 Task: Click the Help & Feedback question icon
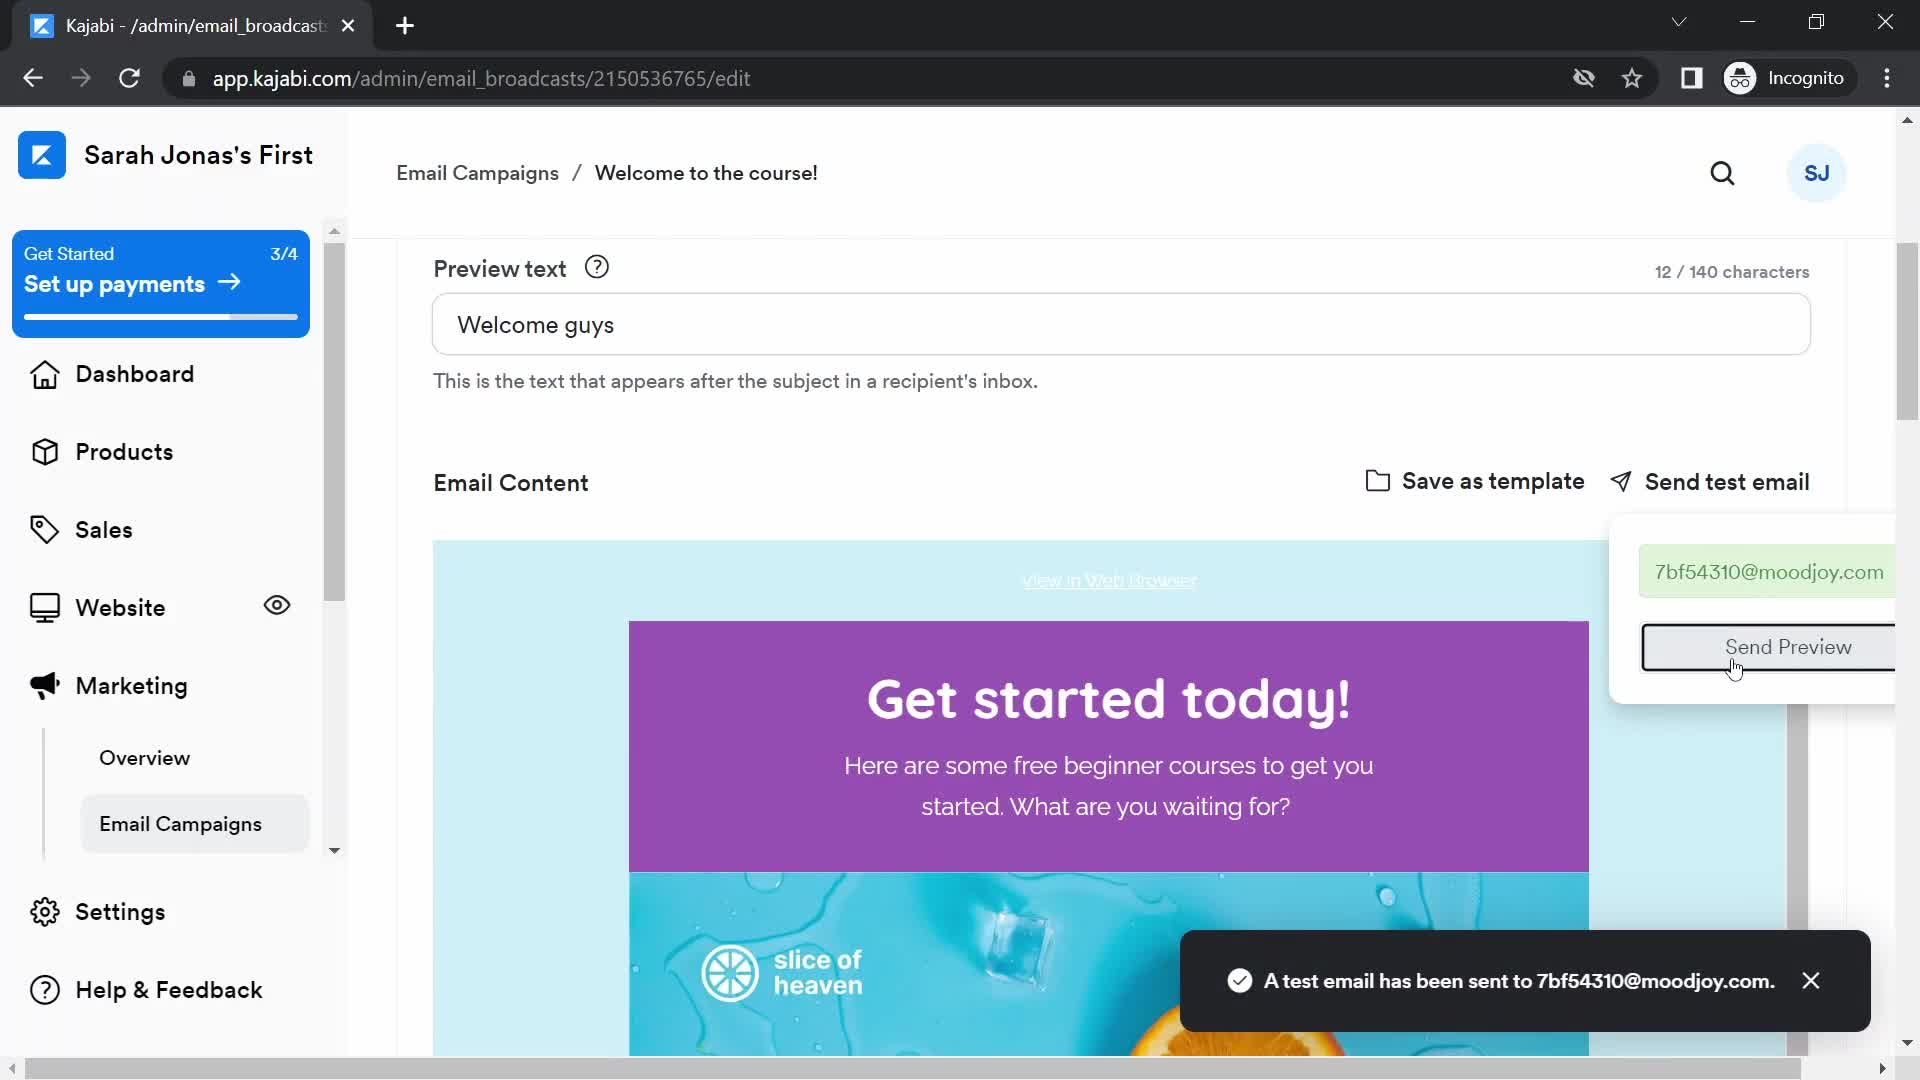click(x=46, y=989)
